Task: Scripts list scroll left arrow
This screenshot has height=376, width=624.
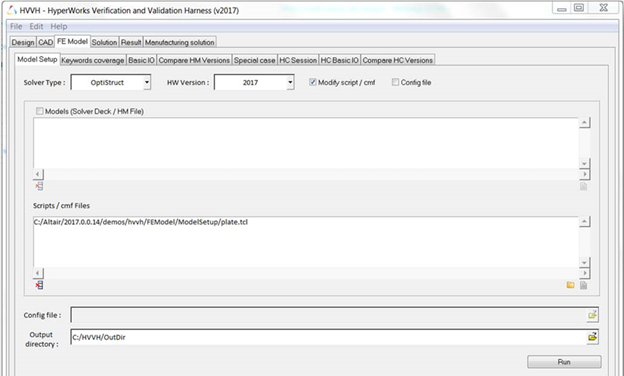Action: [38, 273]
